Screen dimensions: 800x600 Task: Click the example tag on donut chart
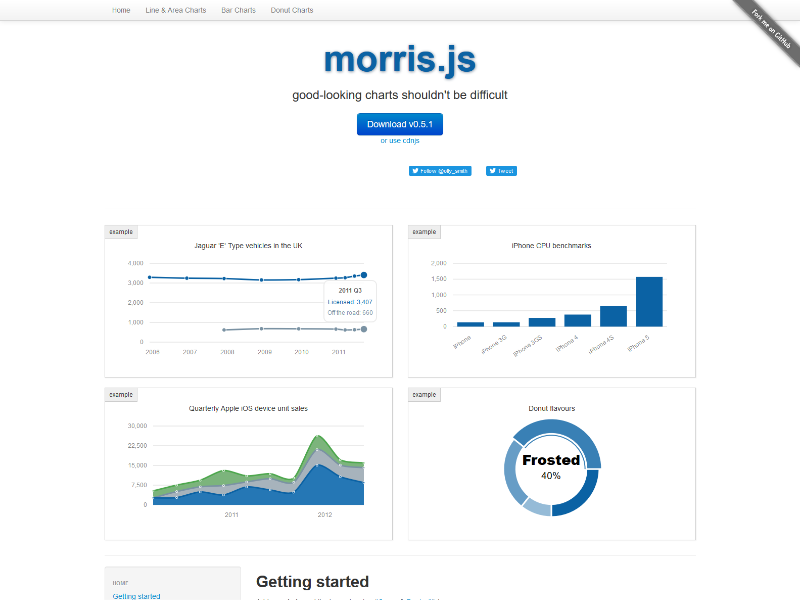(x=424, y=394)
